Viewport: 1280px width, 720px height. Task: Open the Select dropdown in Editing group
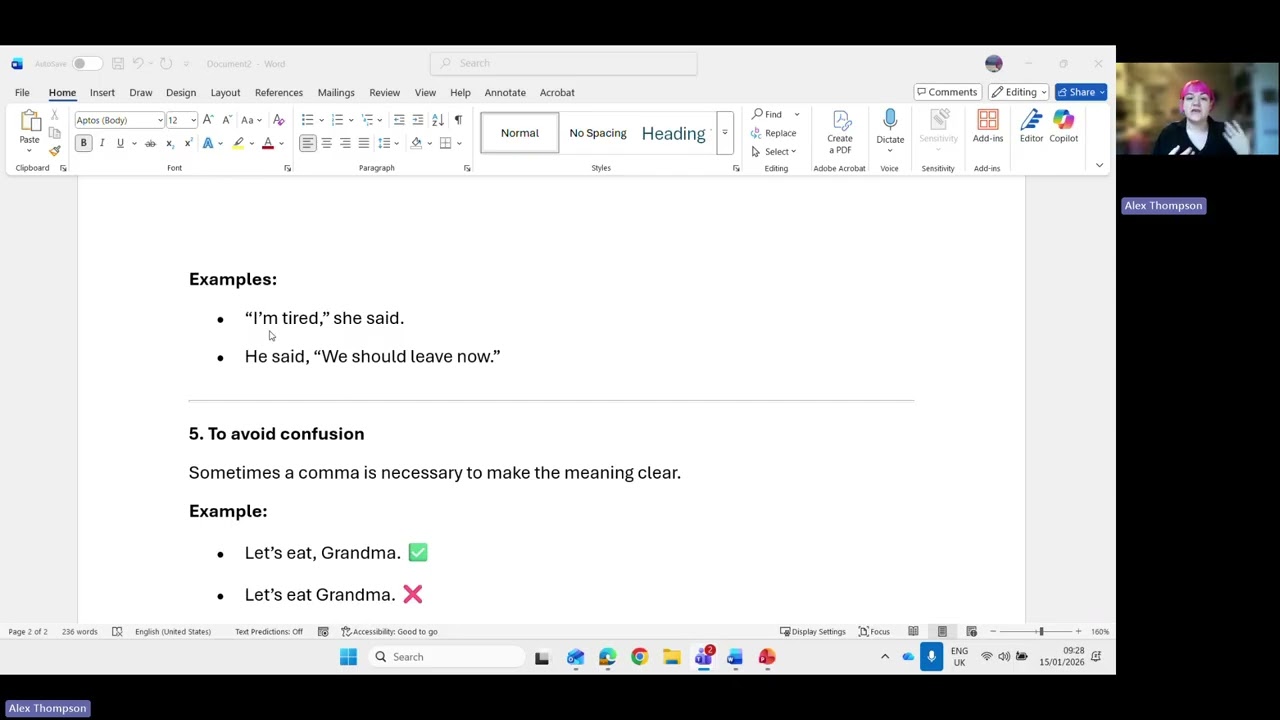point(774,151)
